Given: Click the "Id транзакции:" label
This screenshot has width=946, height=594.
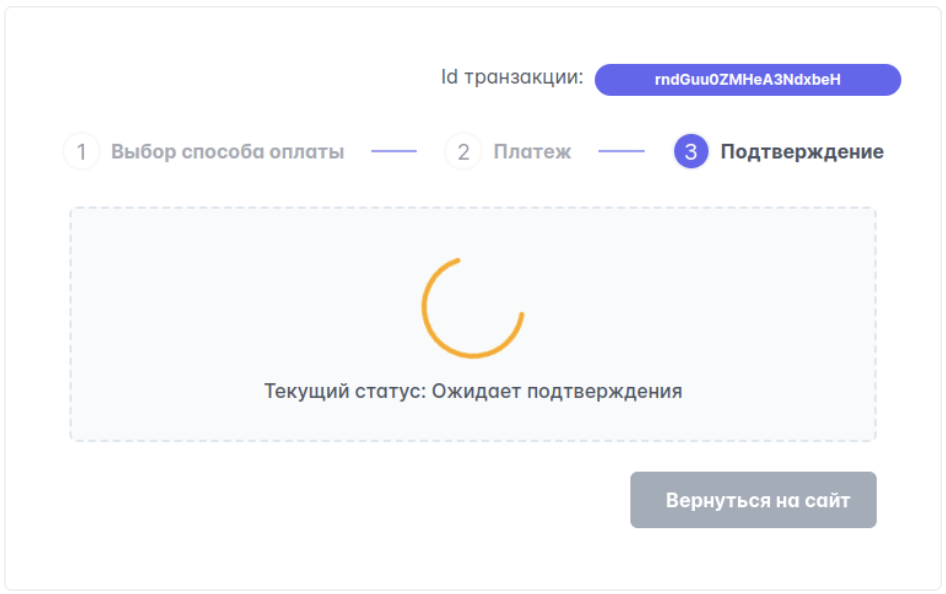Looking at the screenshot, I should 511,77.
